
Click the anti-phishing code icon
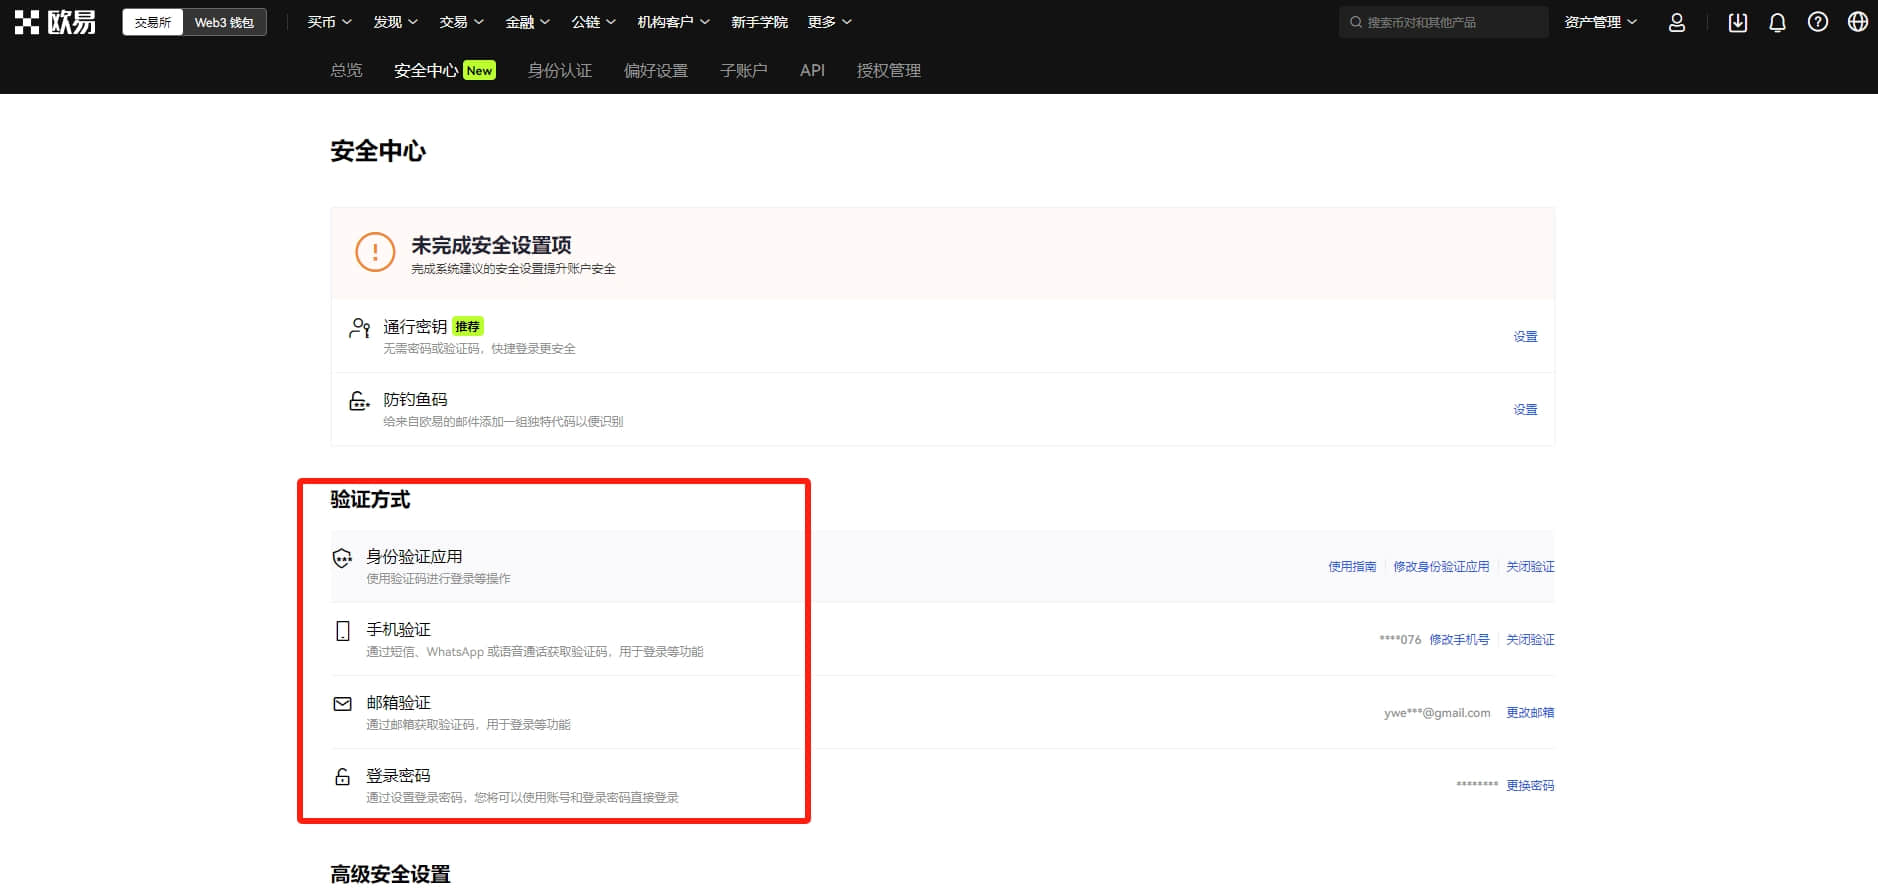[x=359, y=401]
